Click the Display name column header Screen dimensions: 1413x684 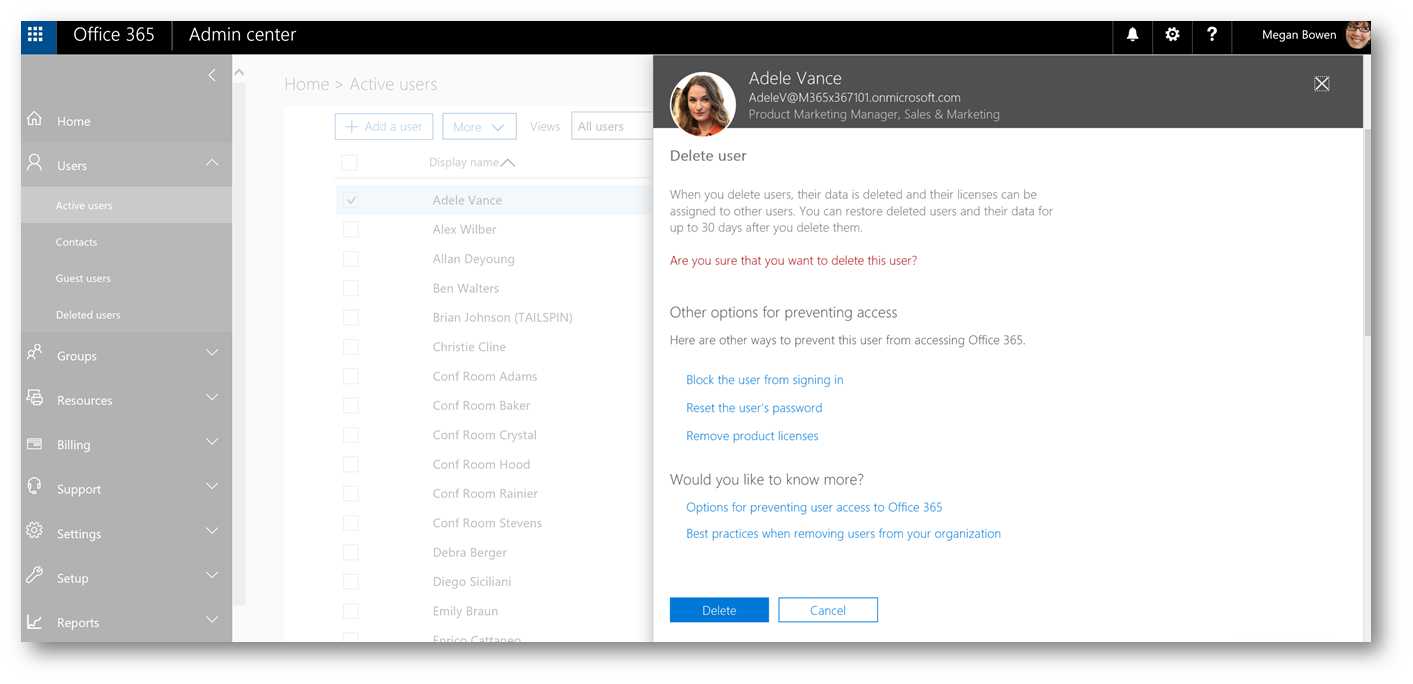[x=464, y=162]
